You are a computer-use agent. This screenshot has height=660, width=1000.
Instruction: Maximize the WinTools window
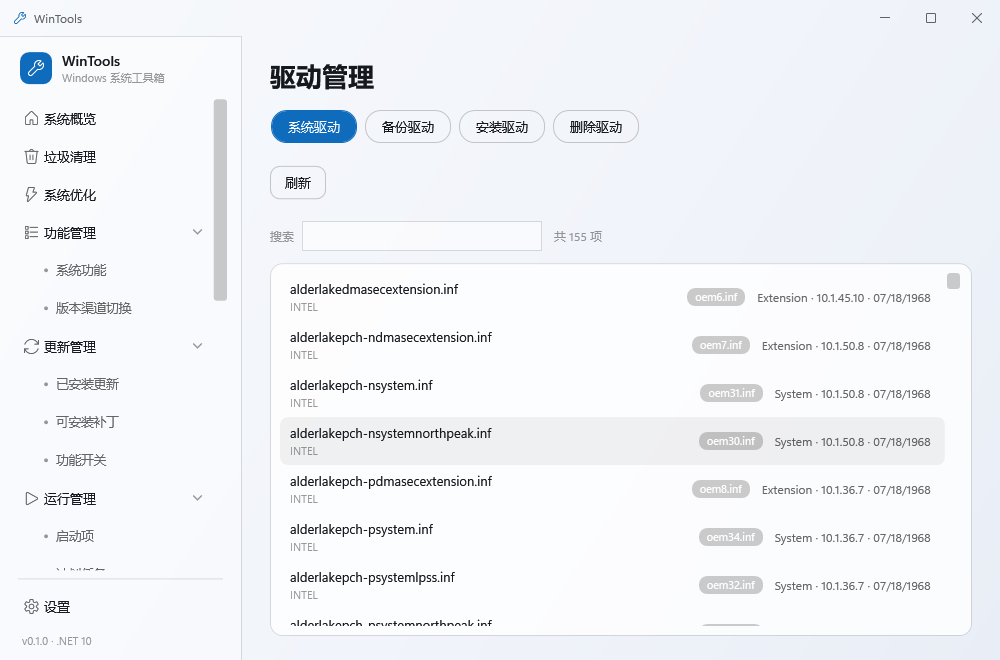pyautogui.click(x=930, y=18)
